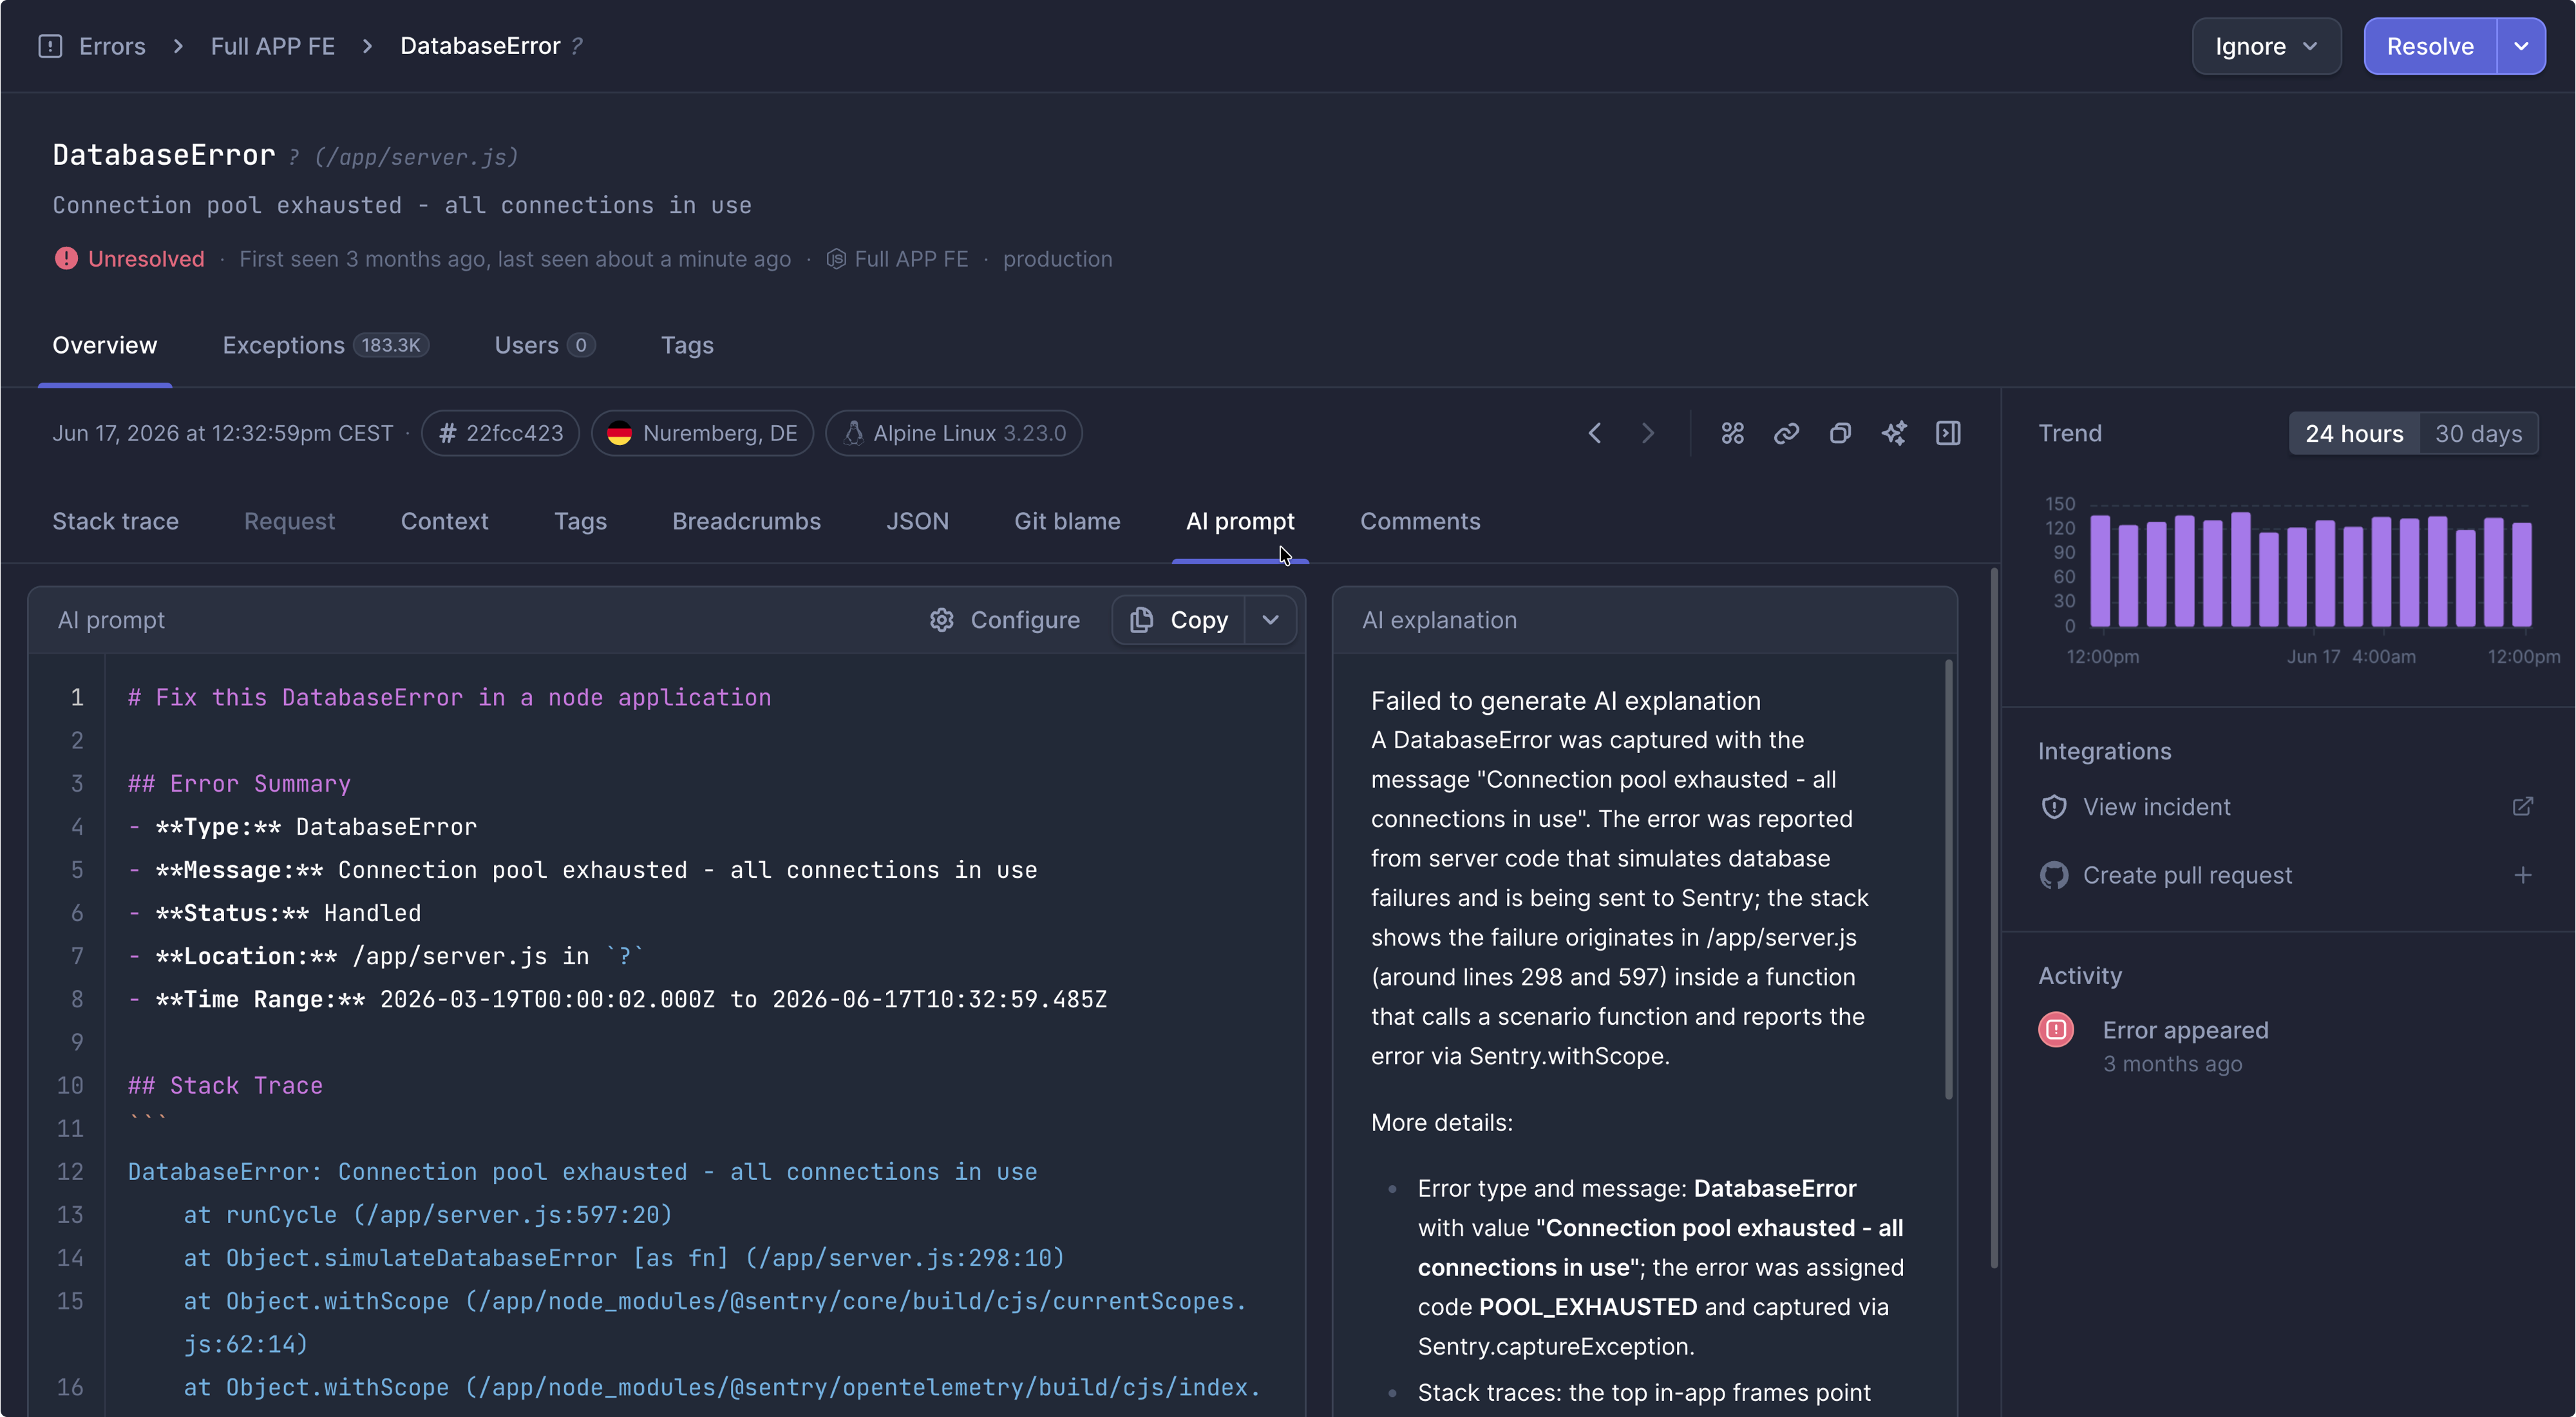Toggle the side panel icon

click(1948, 433)
